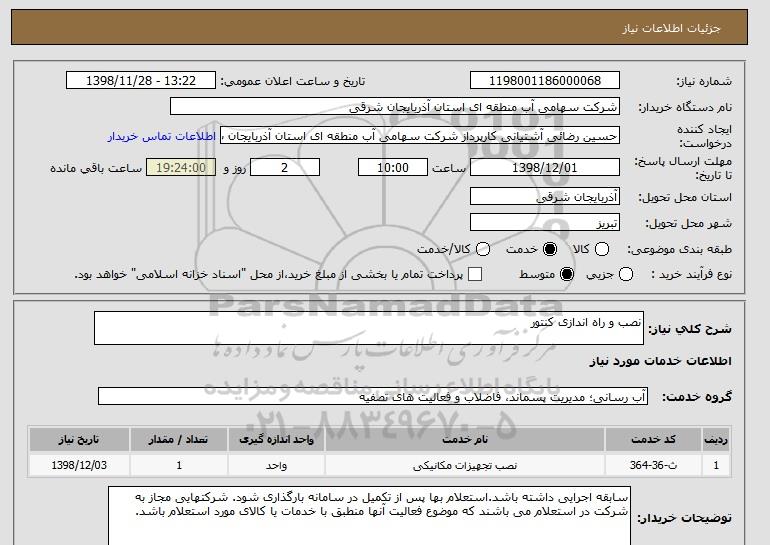This screenshot has width=770, height=545.
Task: Tick the اسناد خزانه اسلامی payment checkbox
Action: pos(475,274)
